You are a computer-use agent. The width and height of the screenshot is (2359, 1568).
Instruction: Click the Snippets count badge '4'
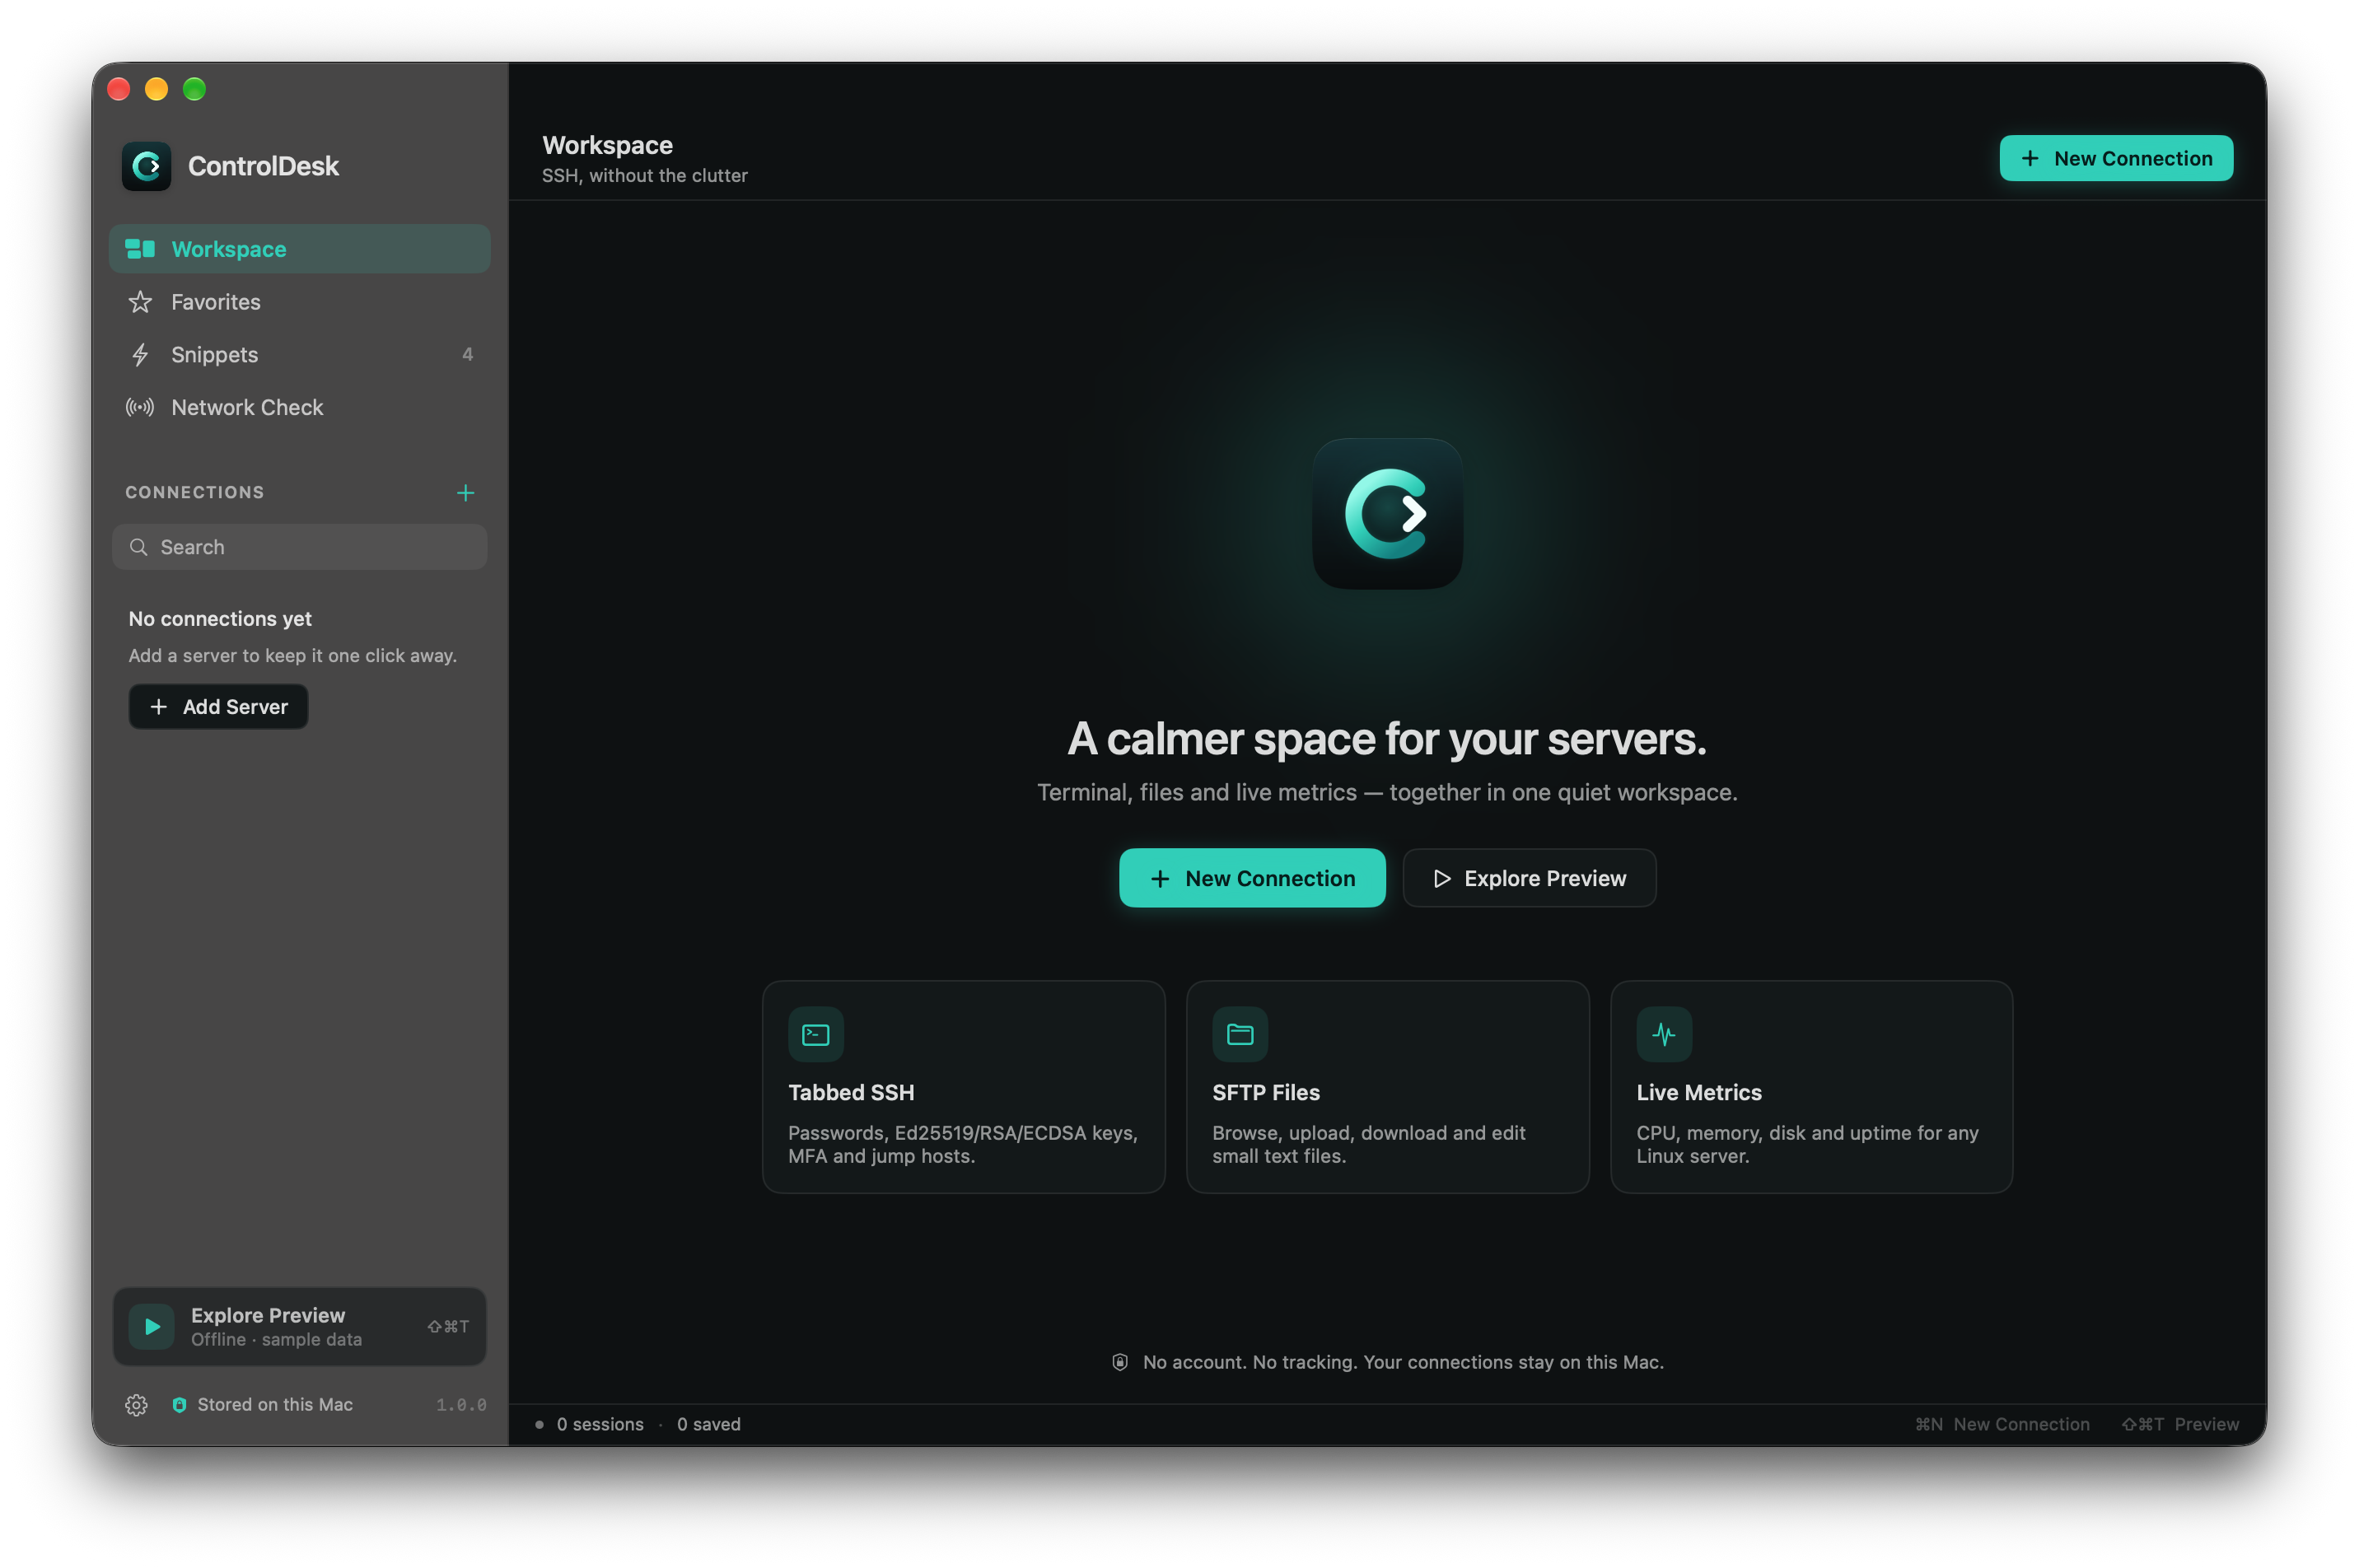point(467,355)
